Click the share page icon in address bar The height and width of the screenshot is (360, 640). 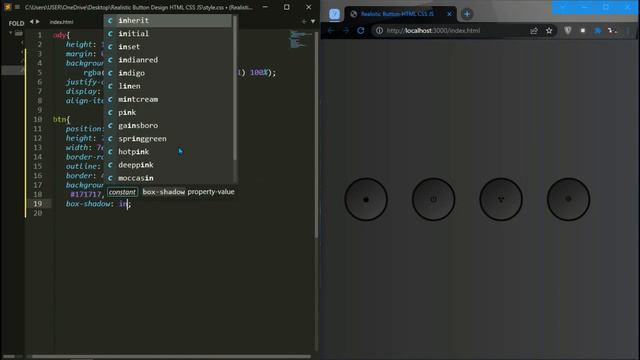[534, 31]
